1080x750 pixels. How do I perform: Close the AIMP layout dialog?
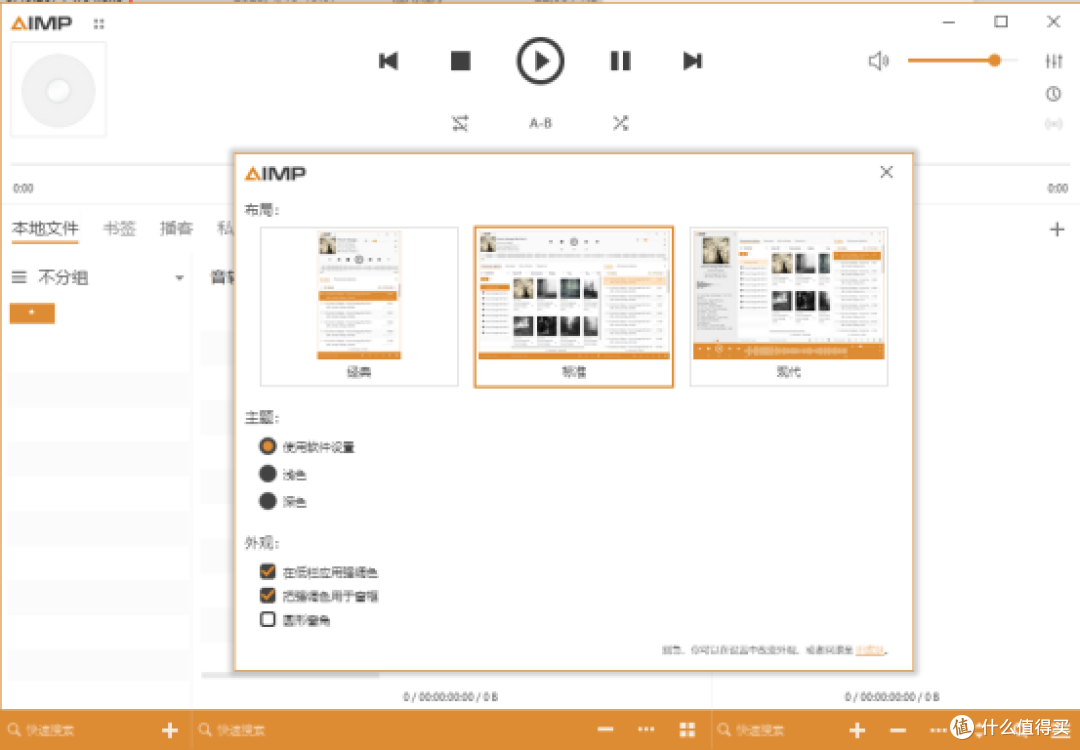[x=886, y=172]
